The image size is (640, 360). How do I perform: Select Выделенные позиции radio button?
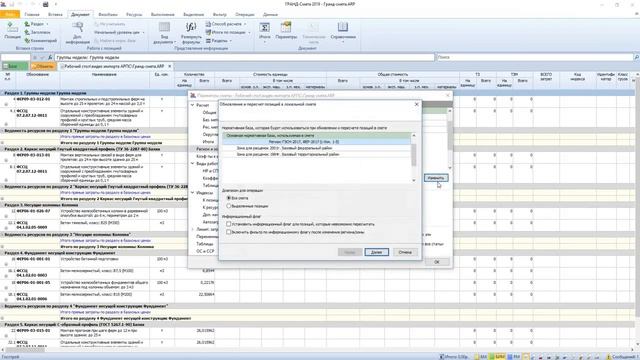point(229,206)
